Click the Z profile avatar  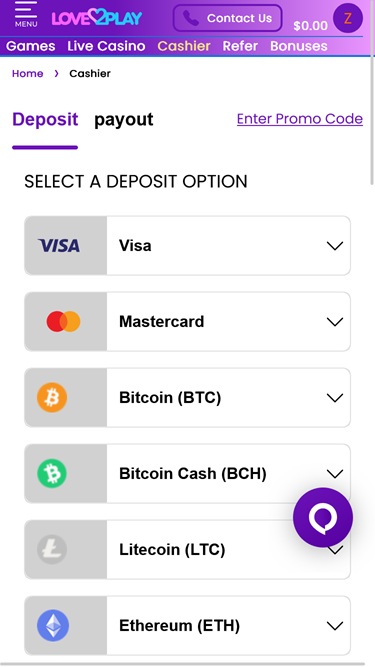[x=348, y=18]
